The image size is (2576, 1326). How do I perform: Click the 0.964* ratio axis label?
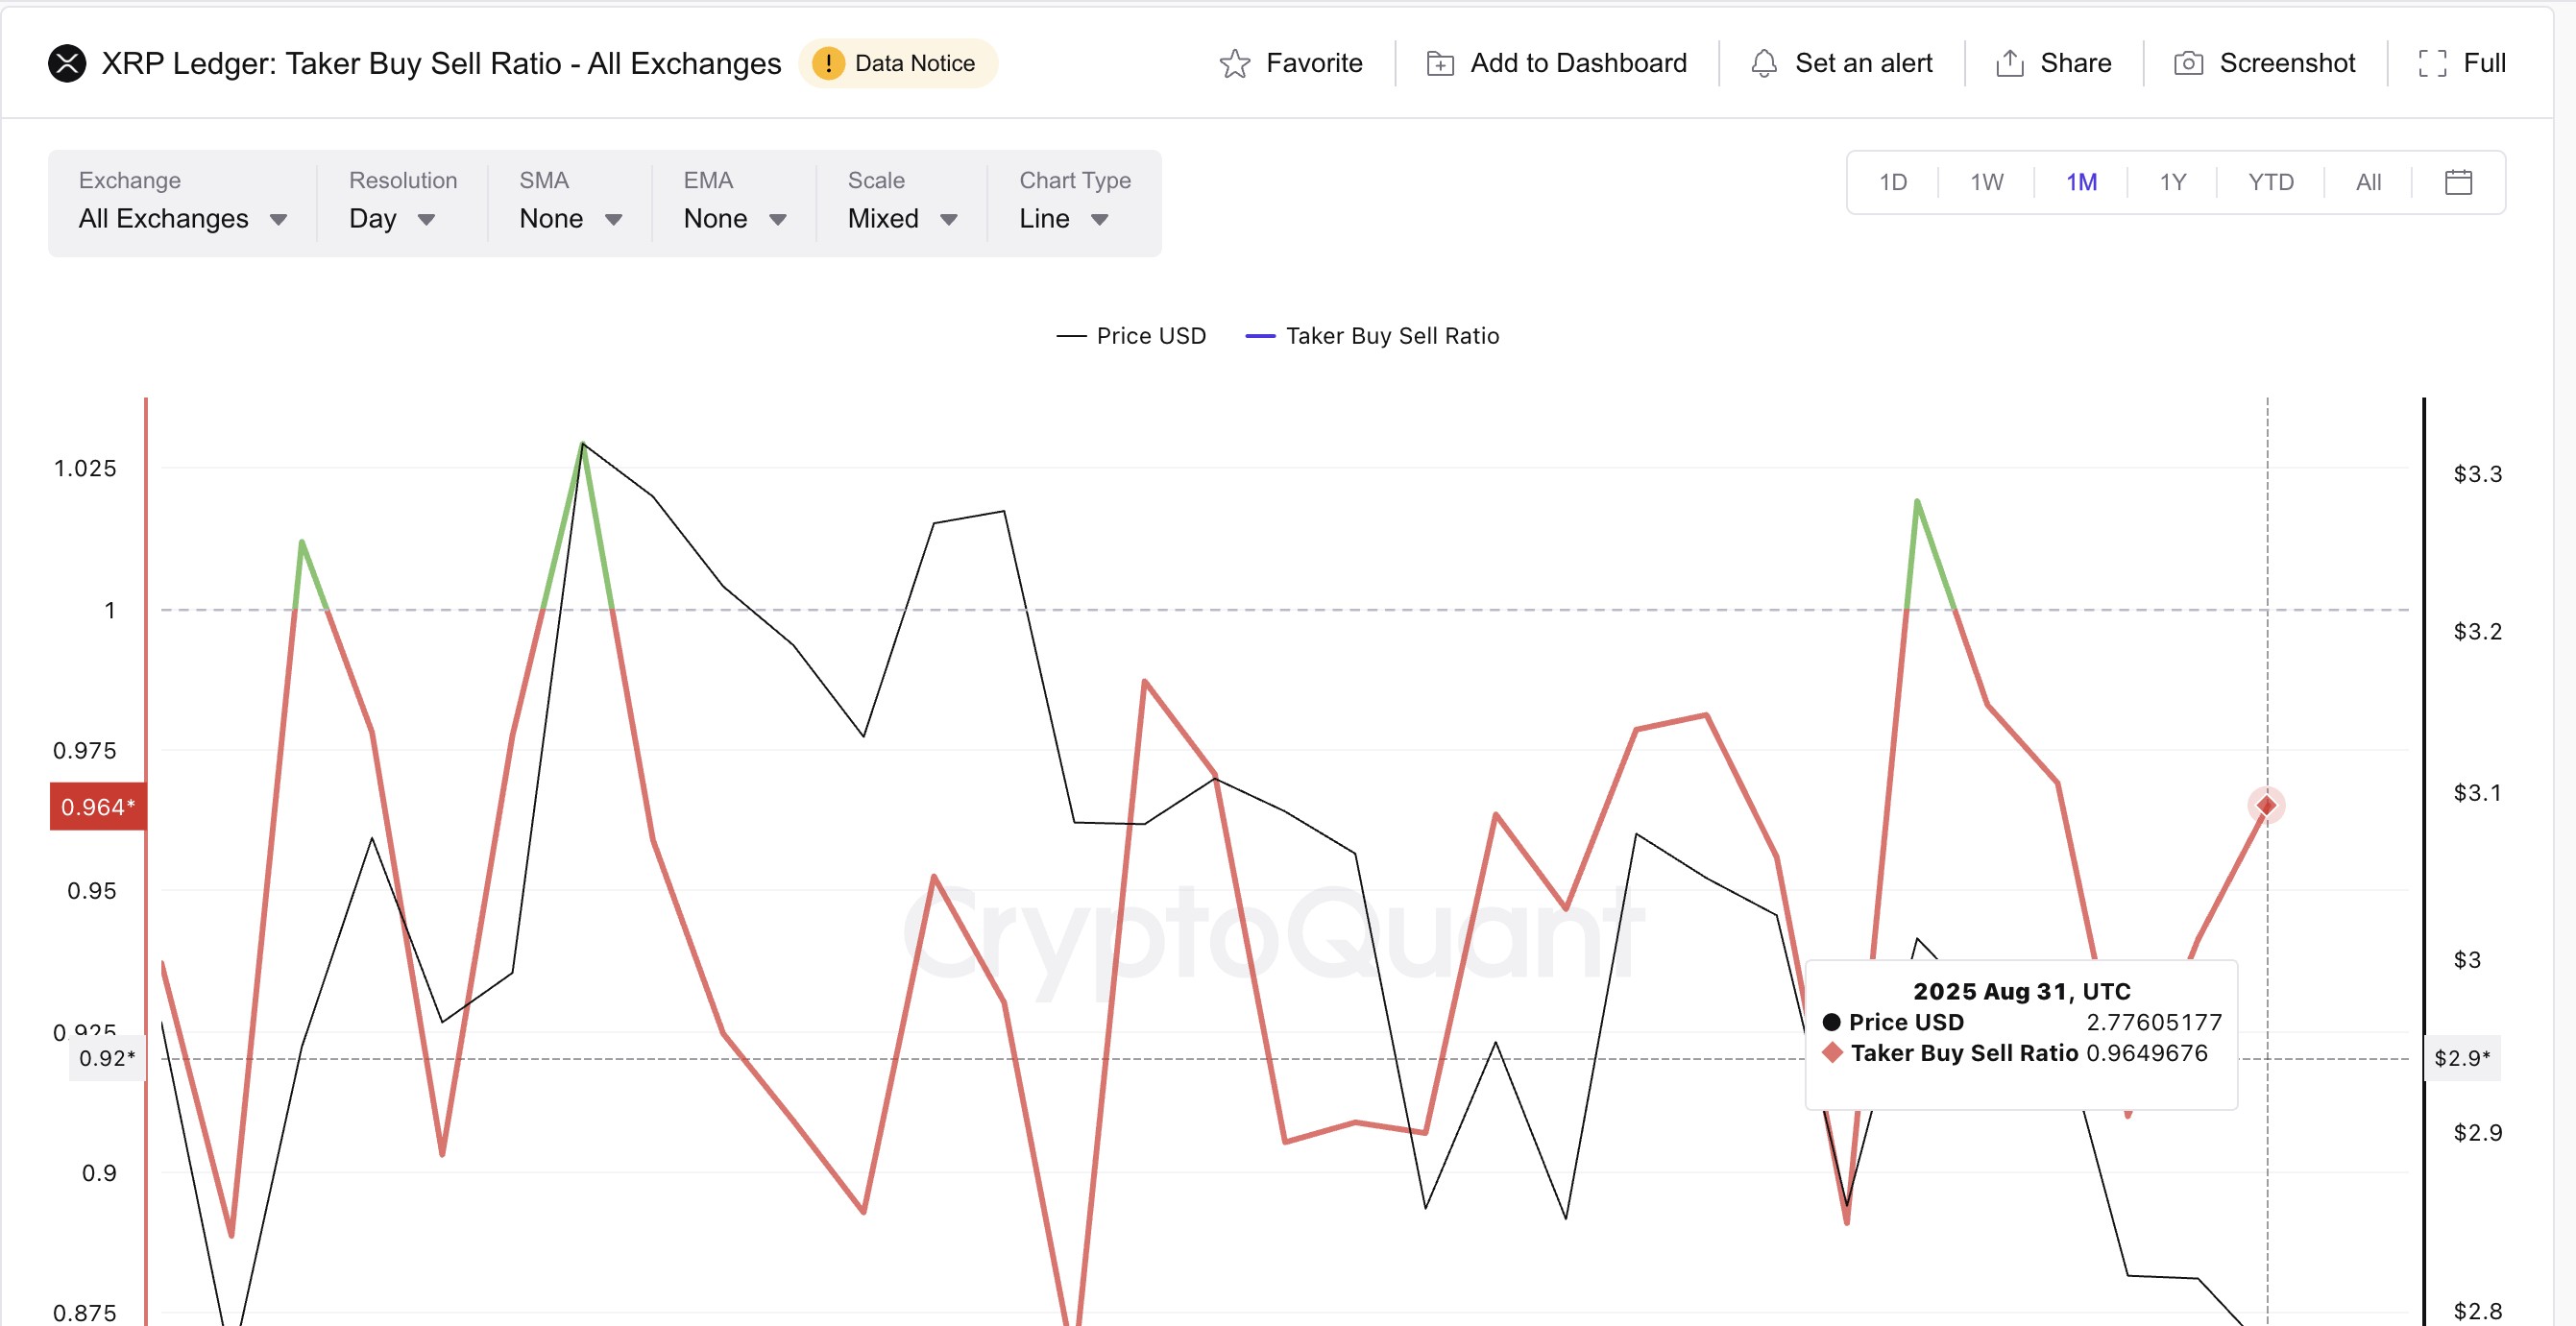click(x=98, y=807)
